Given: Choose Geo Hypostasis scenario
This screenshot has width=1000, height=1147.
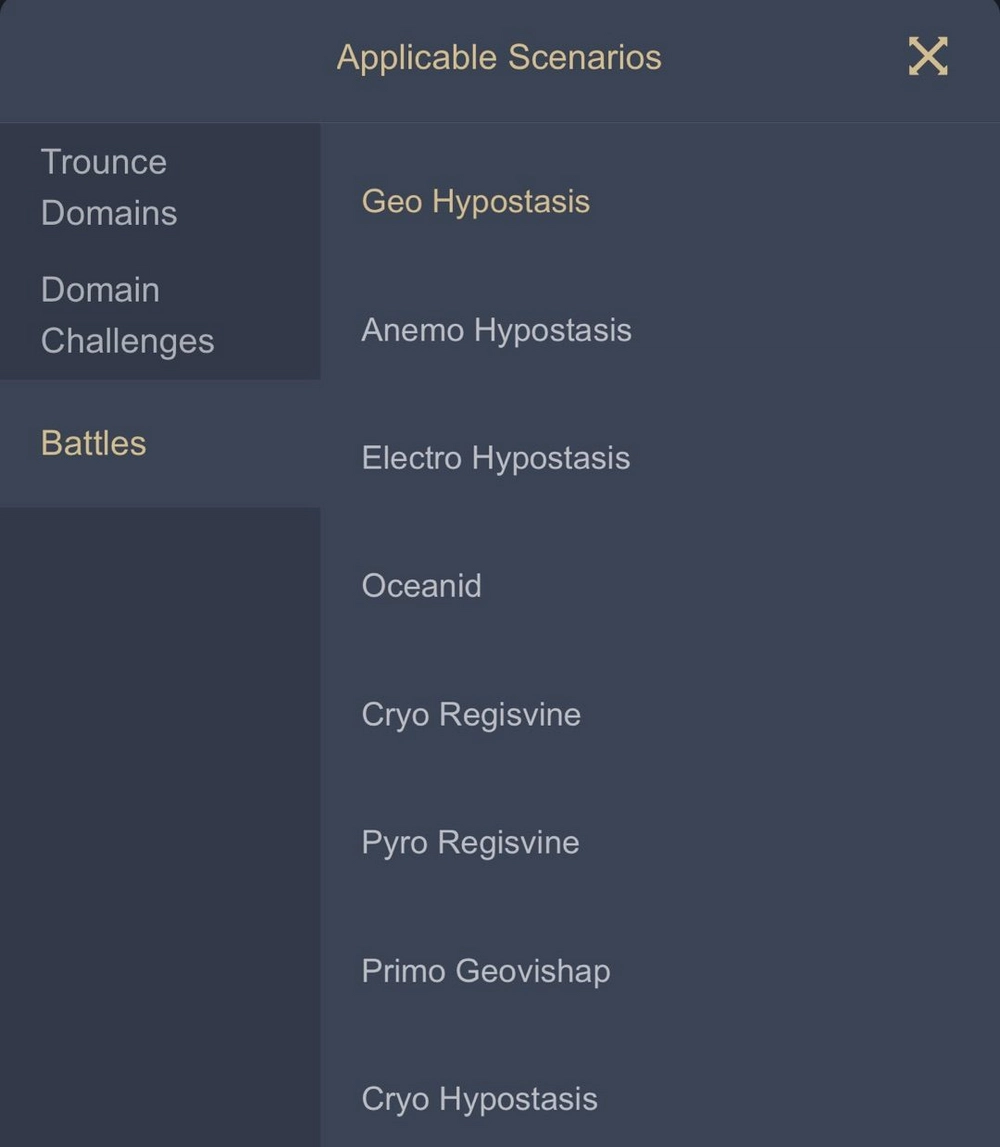Looking at the screenshot, I should pos(475,201).
